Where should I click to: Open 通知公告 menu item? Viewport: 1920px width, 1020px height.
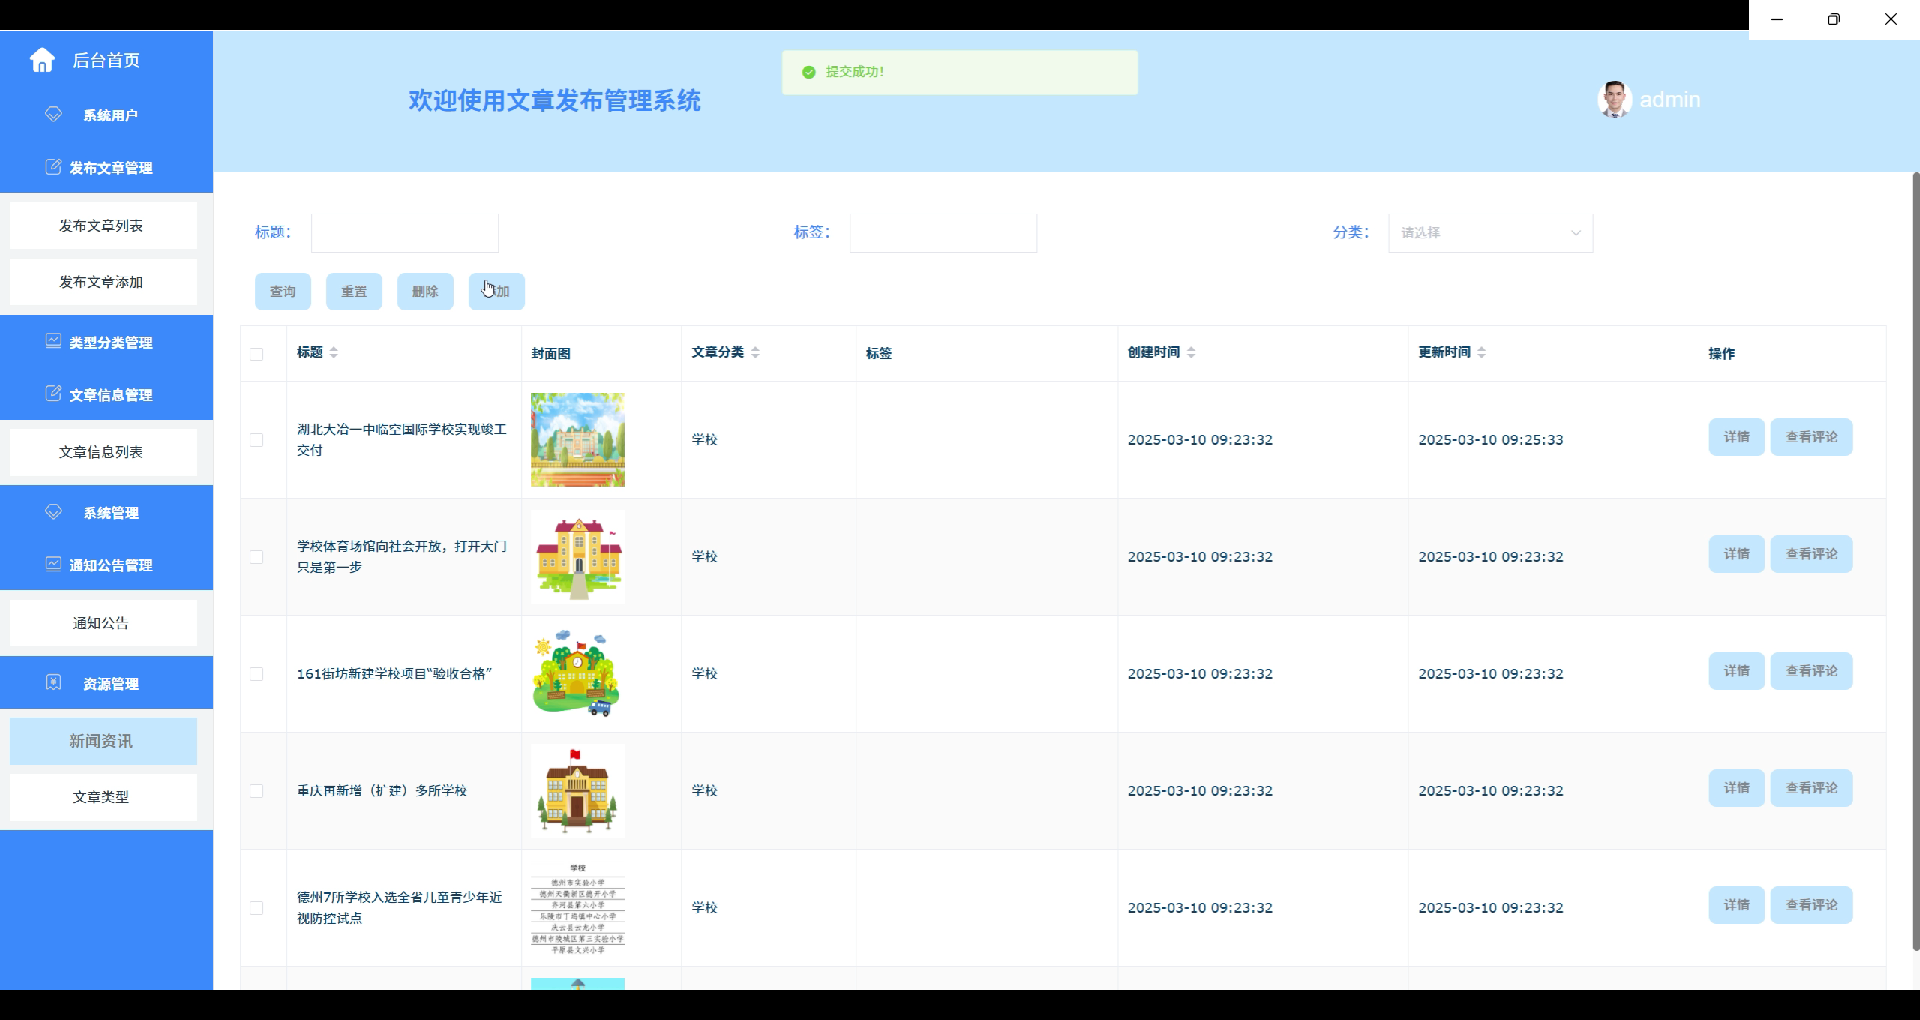(103, 623)
